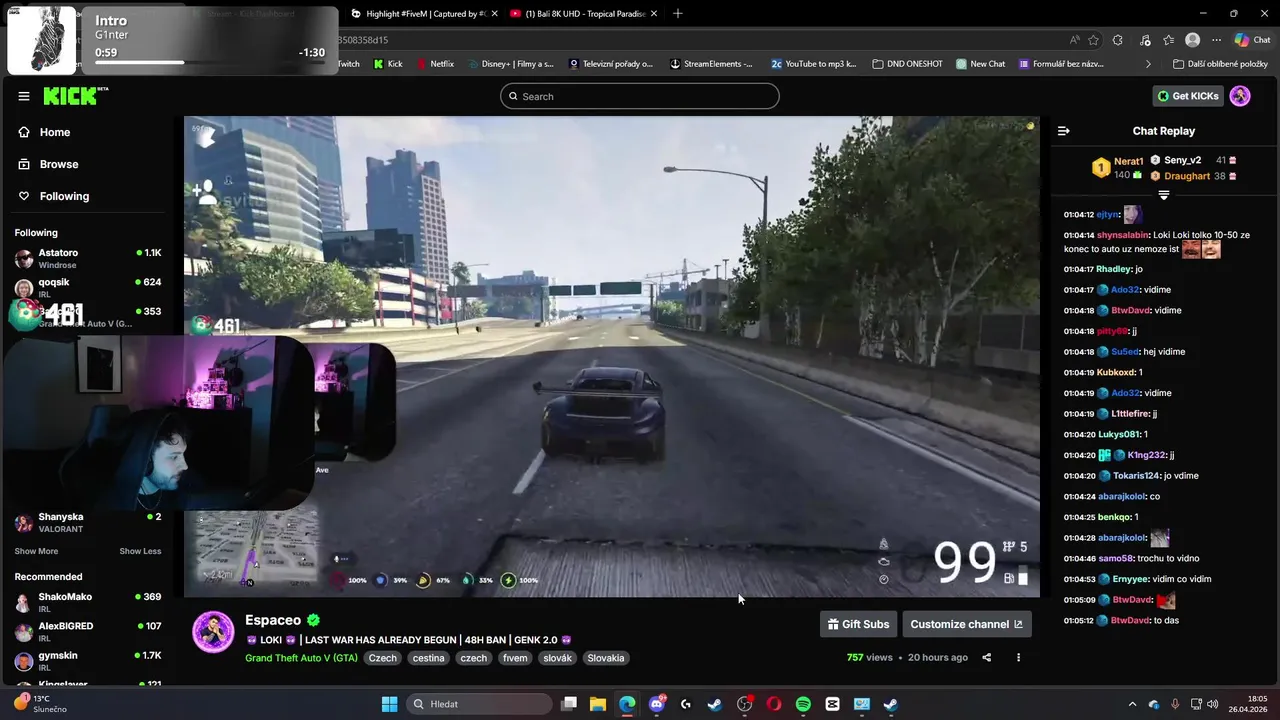This screenshot has height=720, width=1280.
Task: Open Logitech G HUB from the taskbar
Action: (686, 704)
